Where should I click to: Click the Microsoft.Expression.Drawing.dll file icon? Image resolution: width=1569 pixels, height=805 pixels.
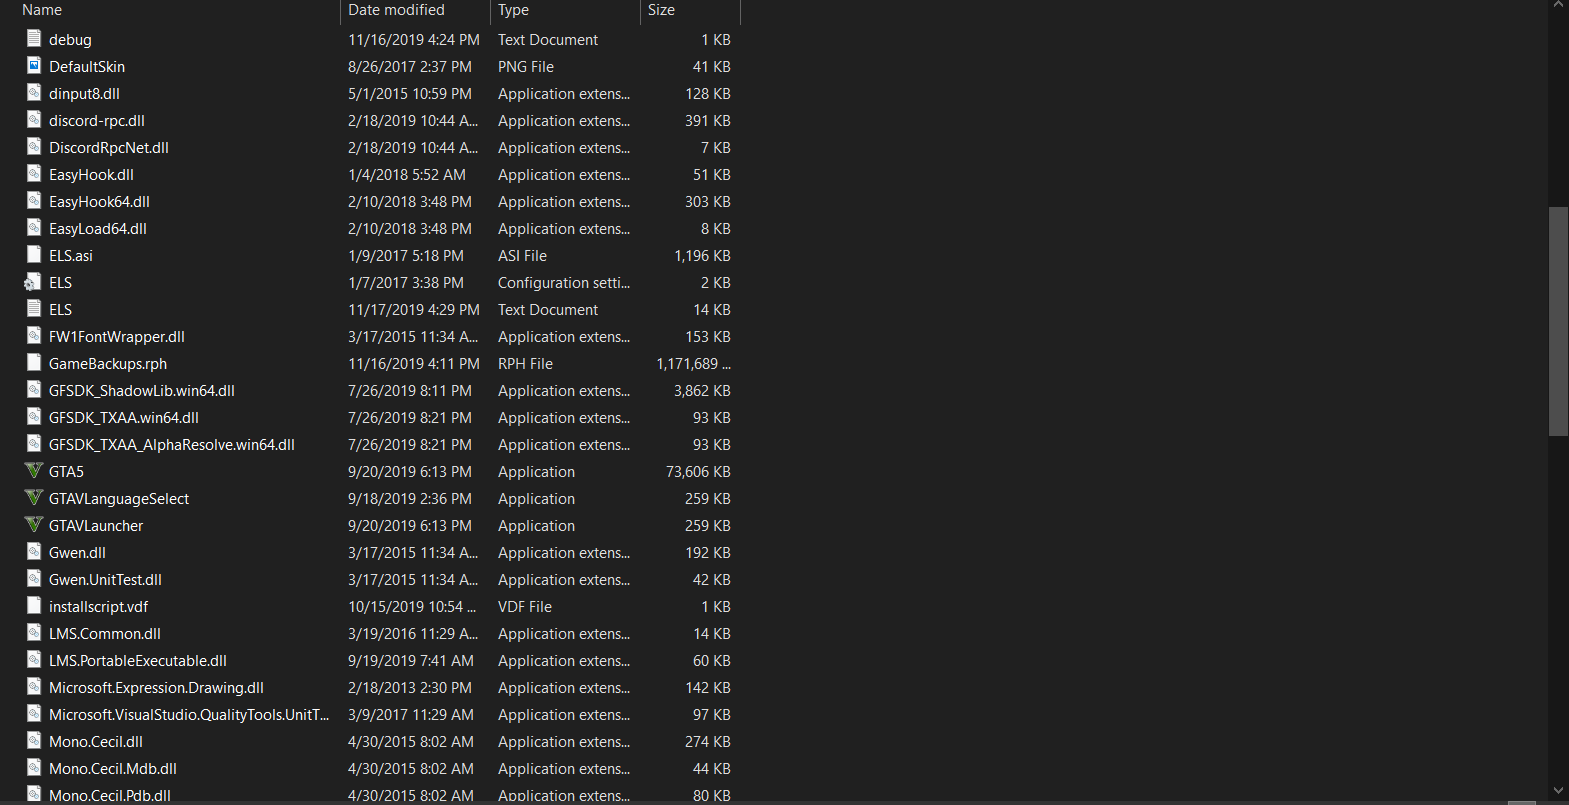click(x=34, y=687)
